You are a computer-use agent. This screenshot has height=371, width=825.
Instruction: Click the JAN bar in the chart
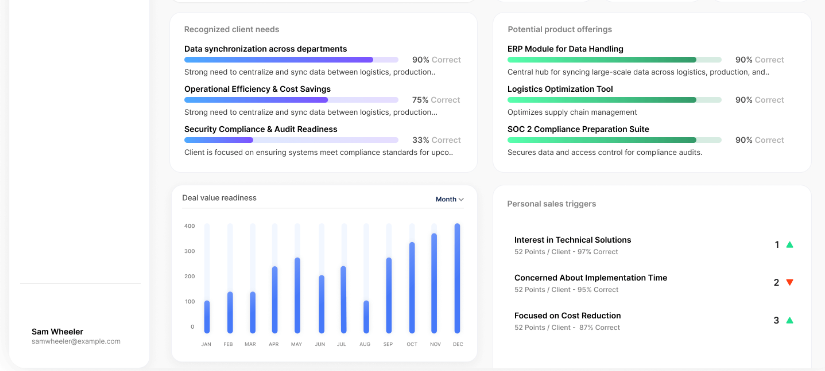tap(207, 317)
